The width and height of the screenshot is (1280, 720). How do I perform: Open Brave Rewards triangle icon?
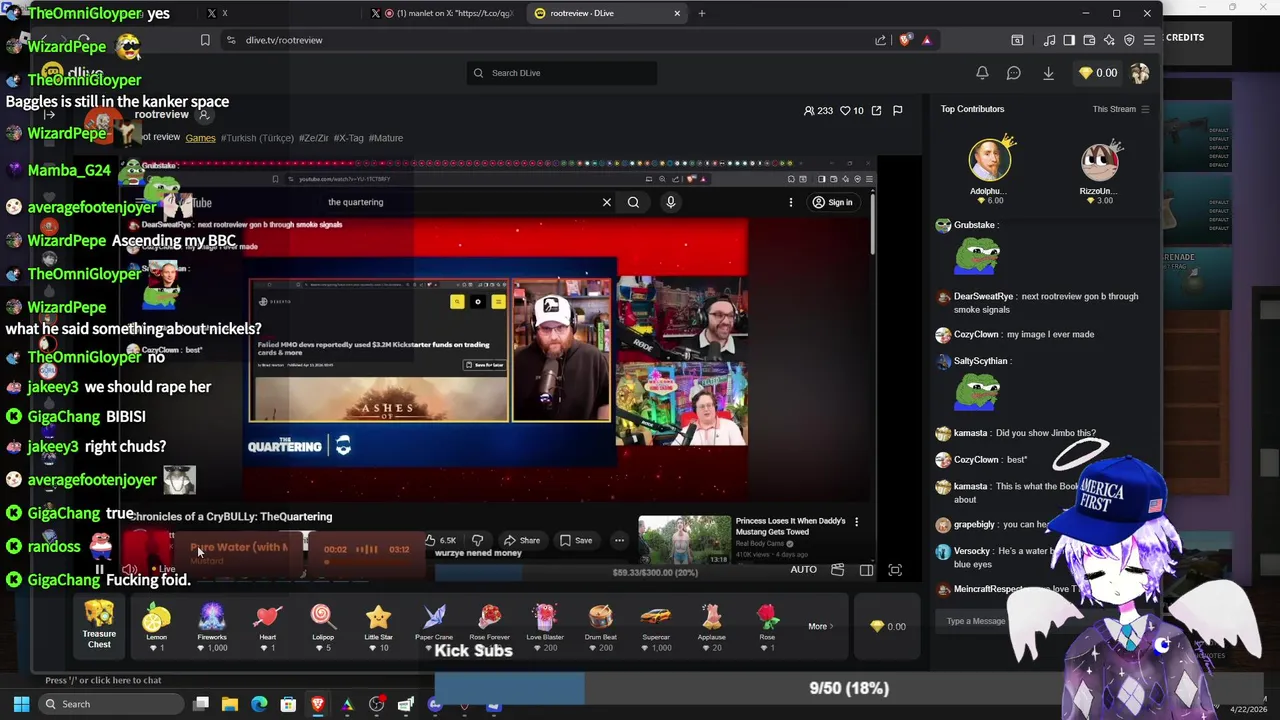(x=927, y=40)
